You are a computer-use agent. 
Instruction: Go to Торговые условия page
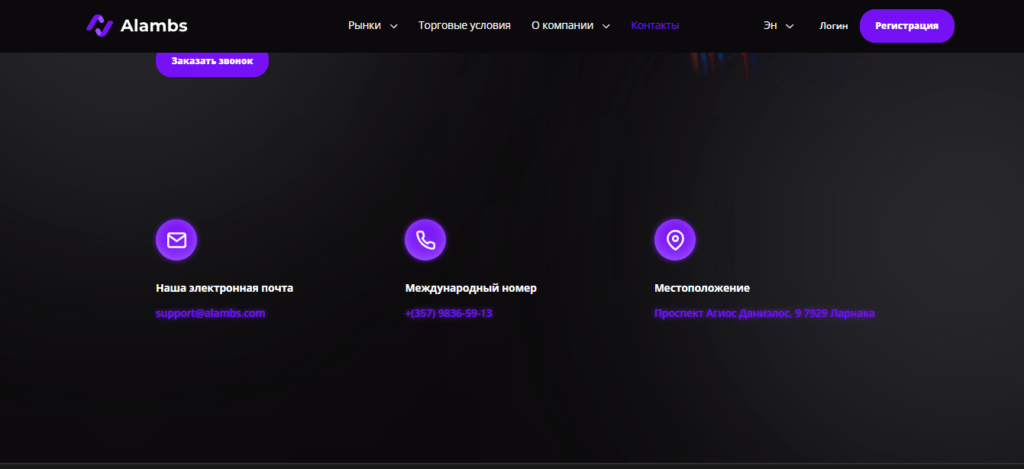(464, 25)
